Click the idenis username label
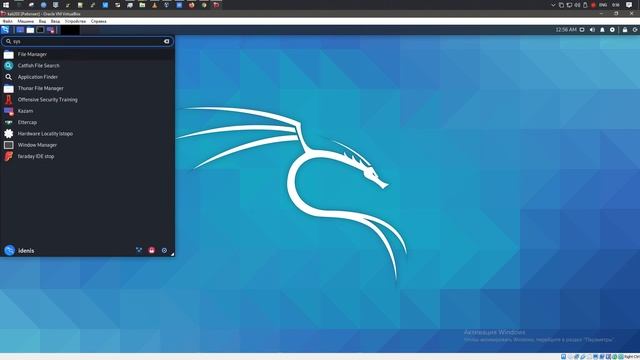This screenshot has width=640, height=360. (26, 251)
